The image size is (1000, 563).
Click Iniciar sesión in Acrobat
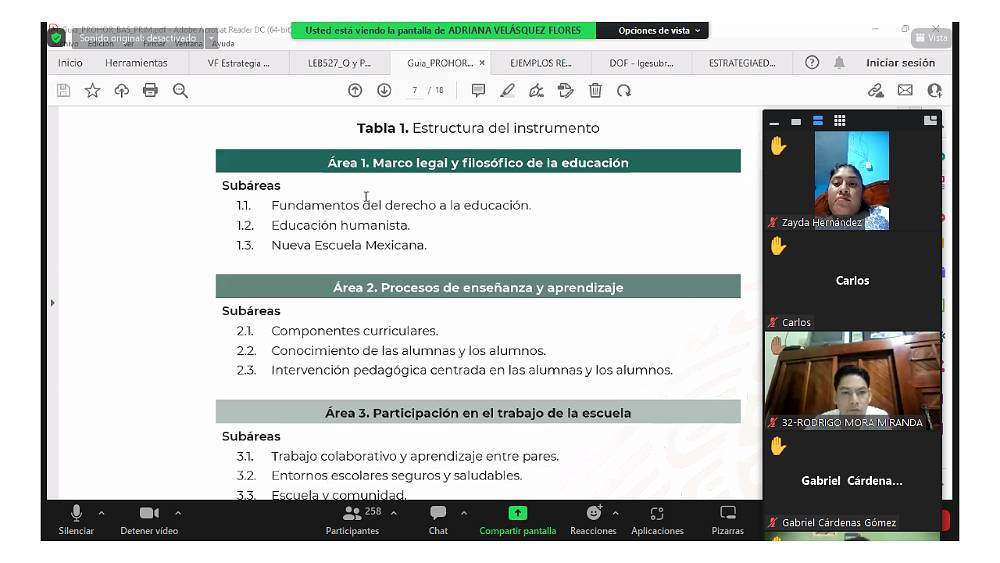point(900,63)
